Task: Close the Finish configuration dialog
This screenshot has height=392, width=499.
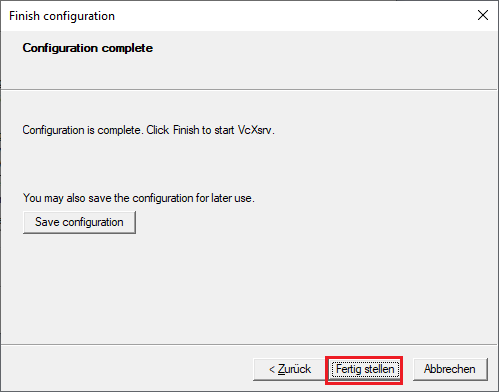Action: (483, 15)
